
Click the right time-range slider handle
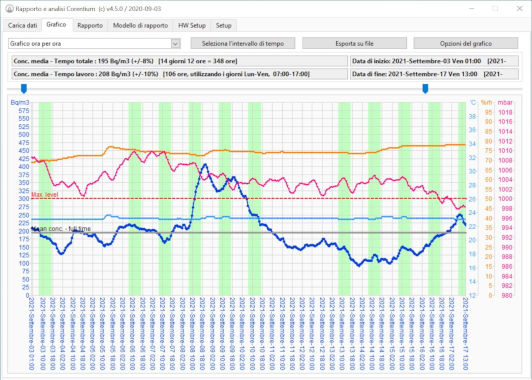click(425, 89)
